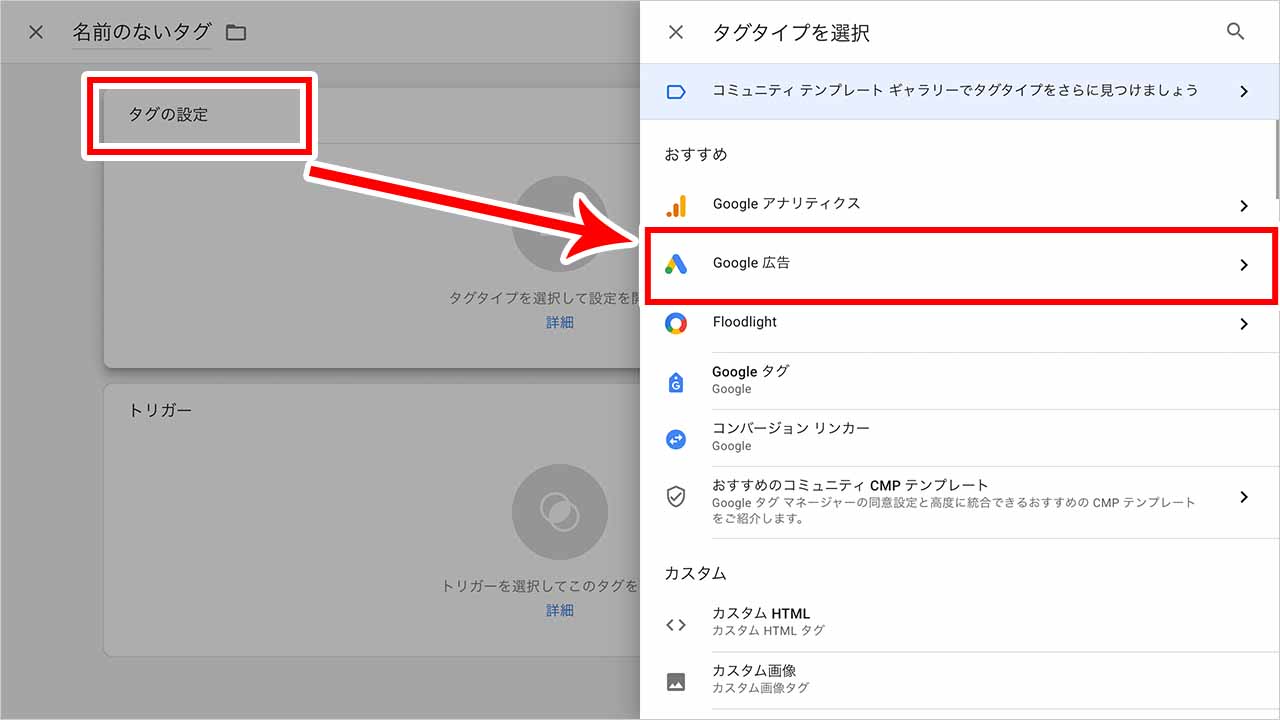
Task: Click the community template gallery tag icon
Action: (x=676, y=91)
